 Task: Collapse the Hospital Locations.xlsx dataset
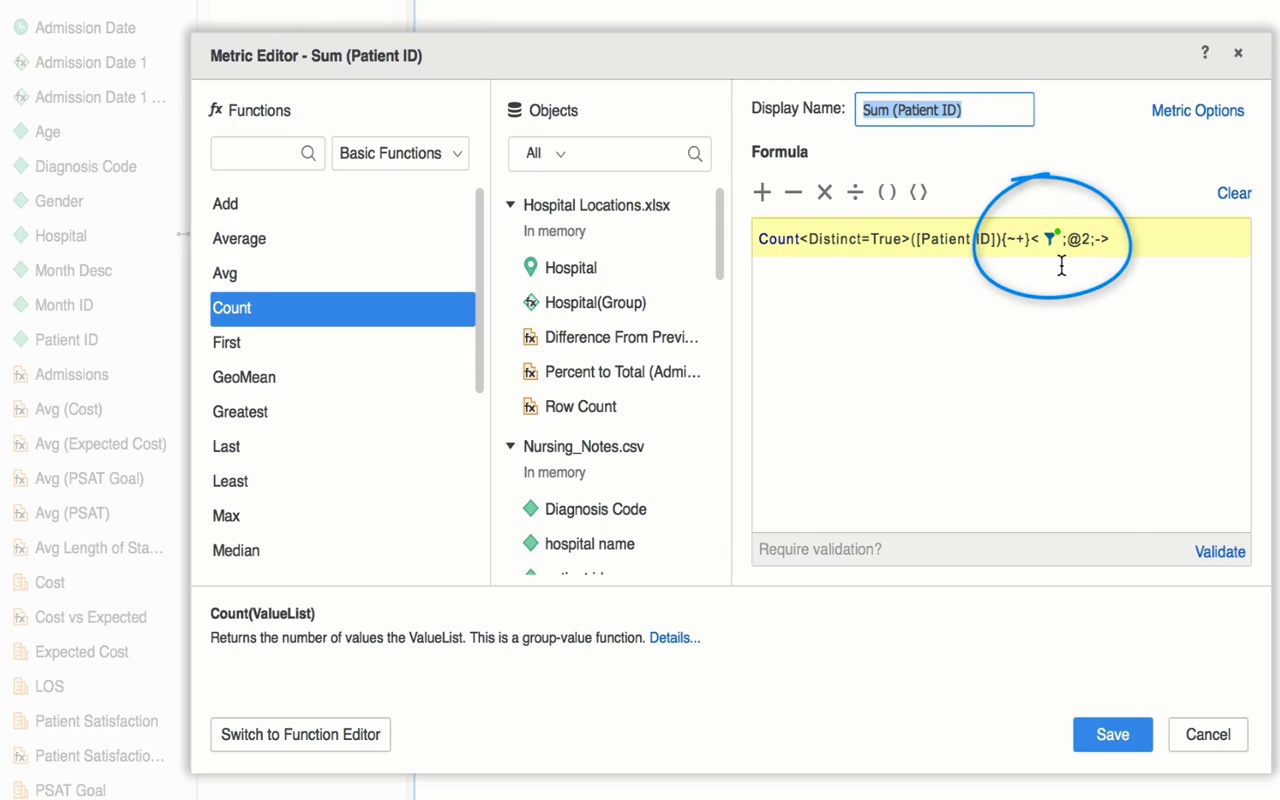511,205
